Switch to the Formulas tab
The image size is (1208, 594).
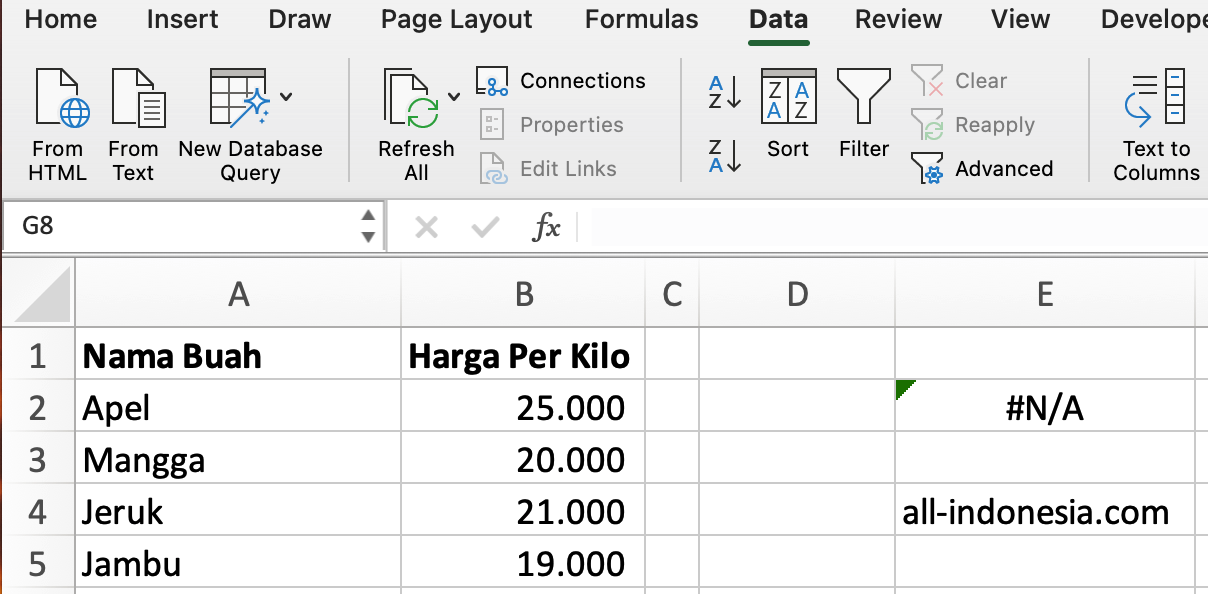tap(642, 19)
